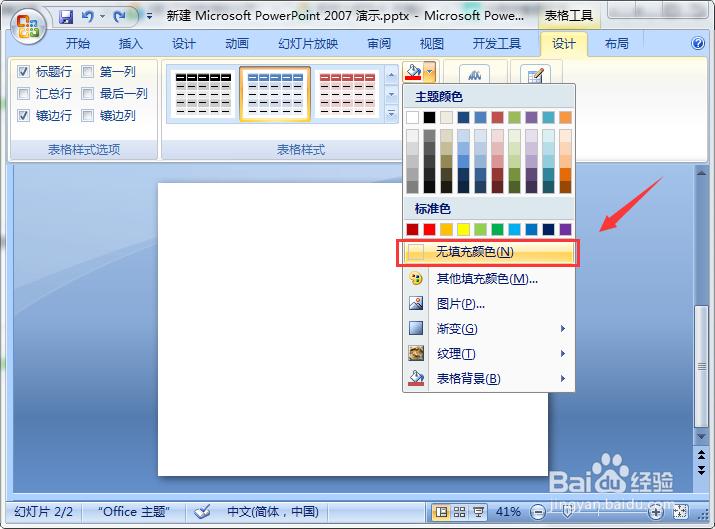Go to previous slide double arrow

[x=701, y=455]
